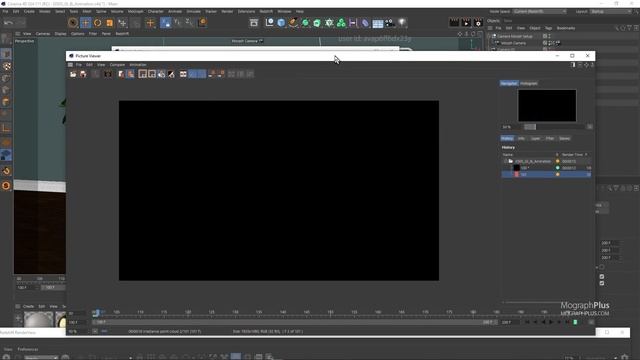Viewport: 640px width, 360px height.
Task: Click the axis lock icon in left sidebar
Action: (6, 129)
